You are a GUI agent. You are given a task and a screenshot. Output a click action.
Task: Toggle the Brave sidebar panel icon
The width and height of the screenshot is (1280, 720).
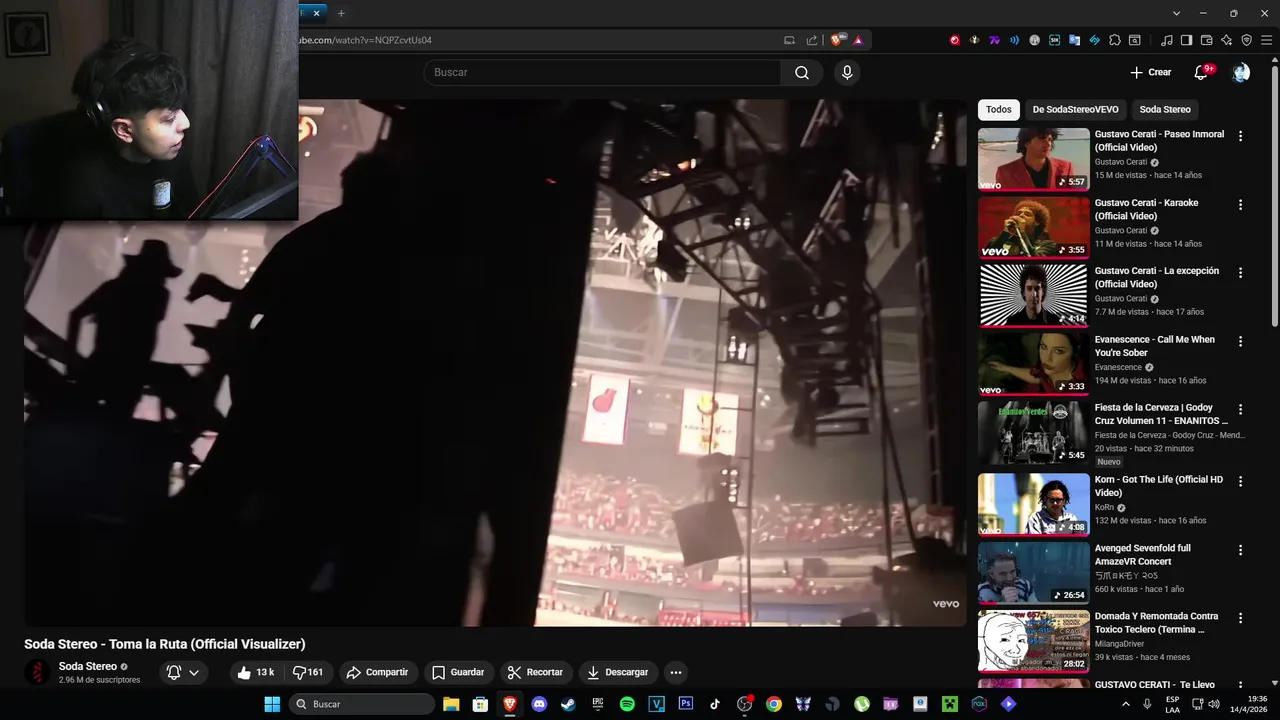(1186, 40)
